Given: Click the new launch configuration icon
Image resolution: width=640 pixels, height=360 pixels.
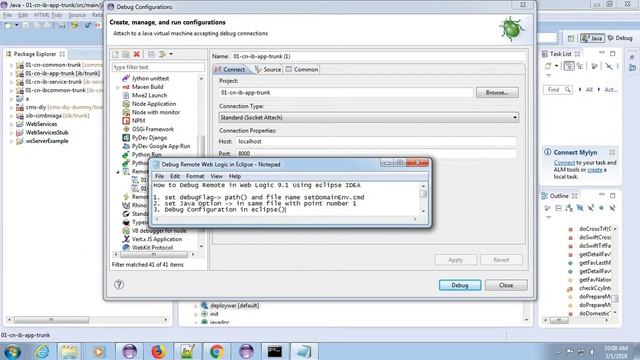Looking at the screenshot, I should tap(116, 54).
